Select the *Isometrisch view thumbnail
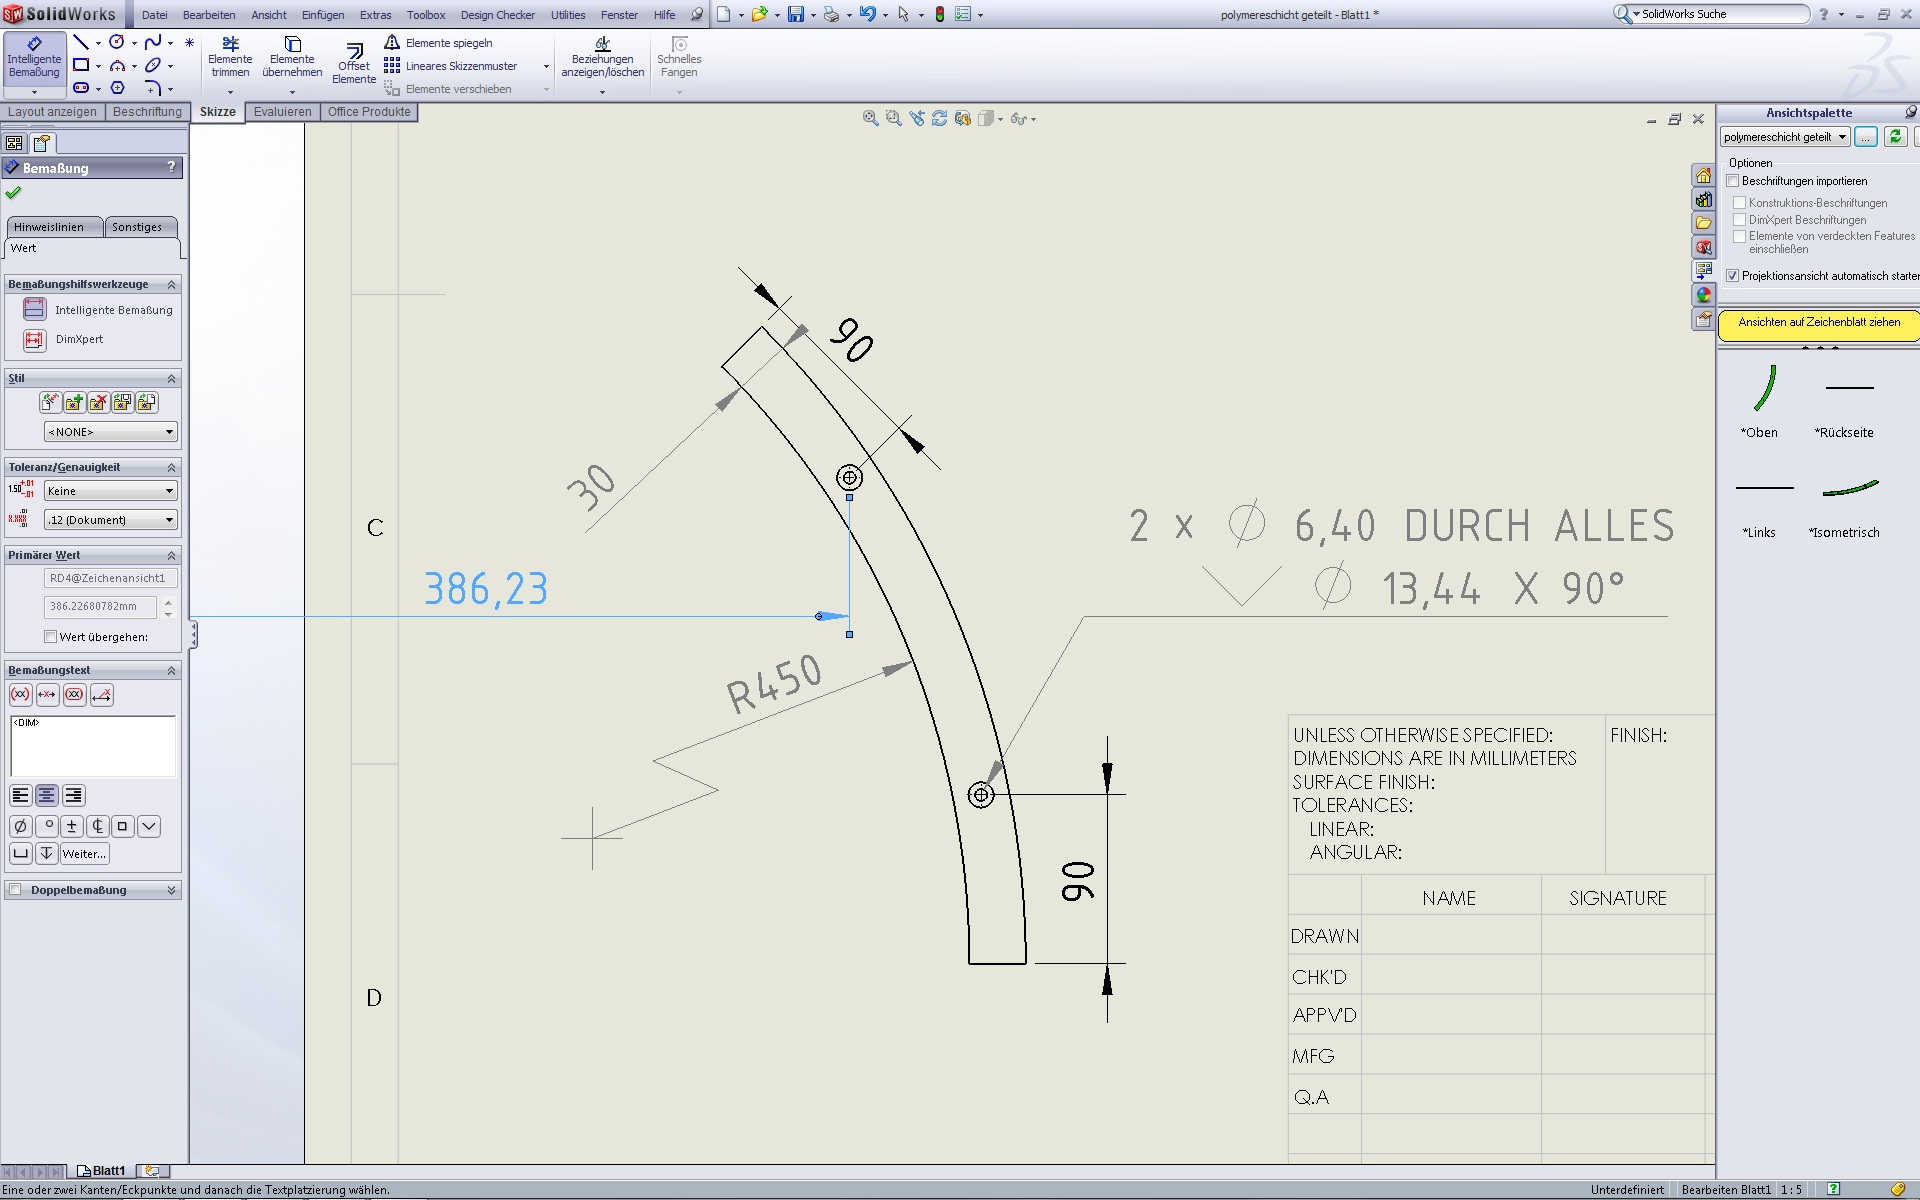The width and height of the screenshot is (1920, 1200). click(1850, 489)
